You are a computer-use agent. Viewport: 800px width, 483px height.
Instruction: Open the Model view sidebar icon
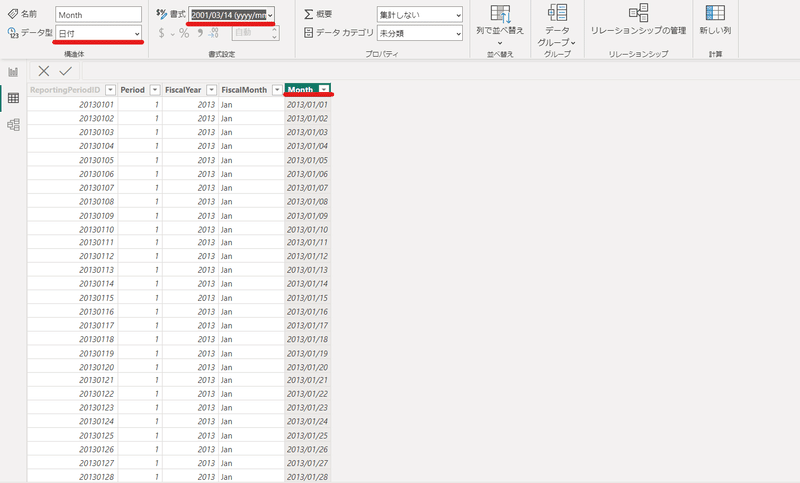(x=13, y=124)
